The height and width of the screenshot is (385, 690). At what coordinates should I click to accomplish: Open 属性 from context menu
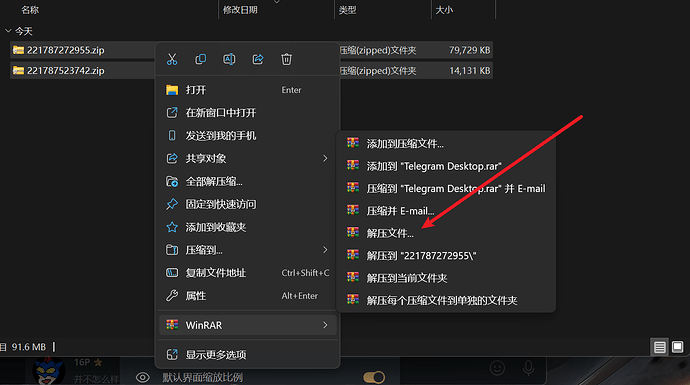248,296
